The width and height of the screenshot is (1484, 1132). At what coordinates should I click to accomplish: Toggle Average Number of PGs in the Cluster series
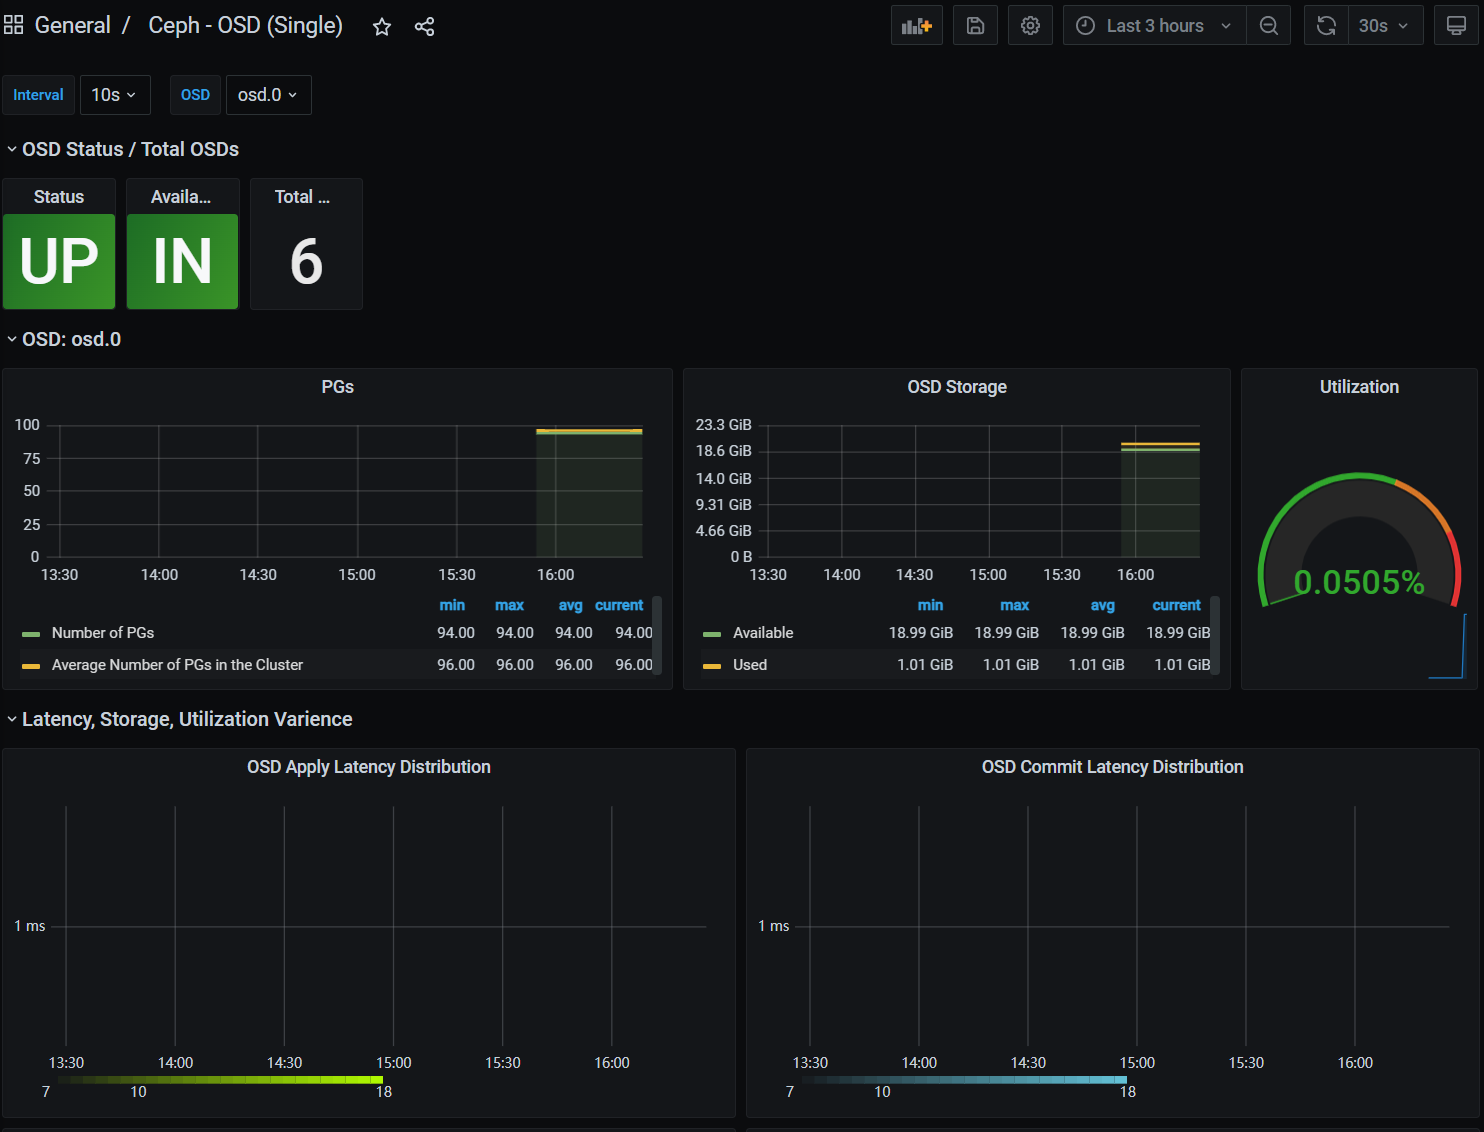coord(177,665)
